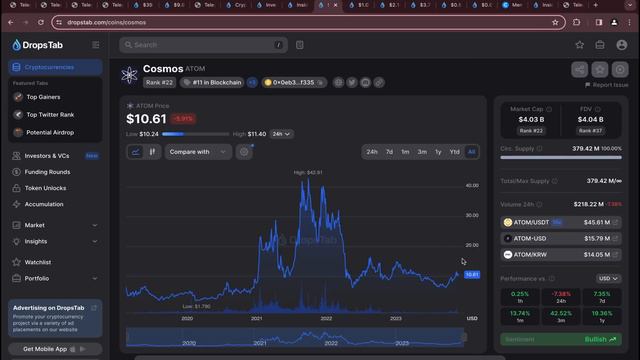Viewport: 640px width, 360px height.
Task: Open Cosmos Twitter link icon
Action: [352, 82]
